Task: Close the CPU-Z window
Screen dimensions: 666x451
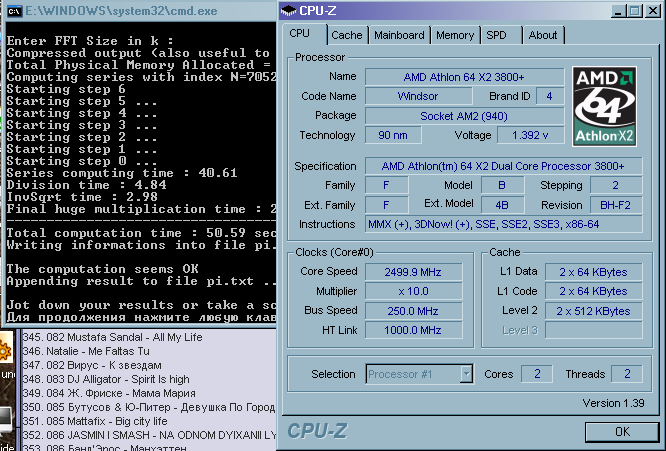Action: [652, 11]
